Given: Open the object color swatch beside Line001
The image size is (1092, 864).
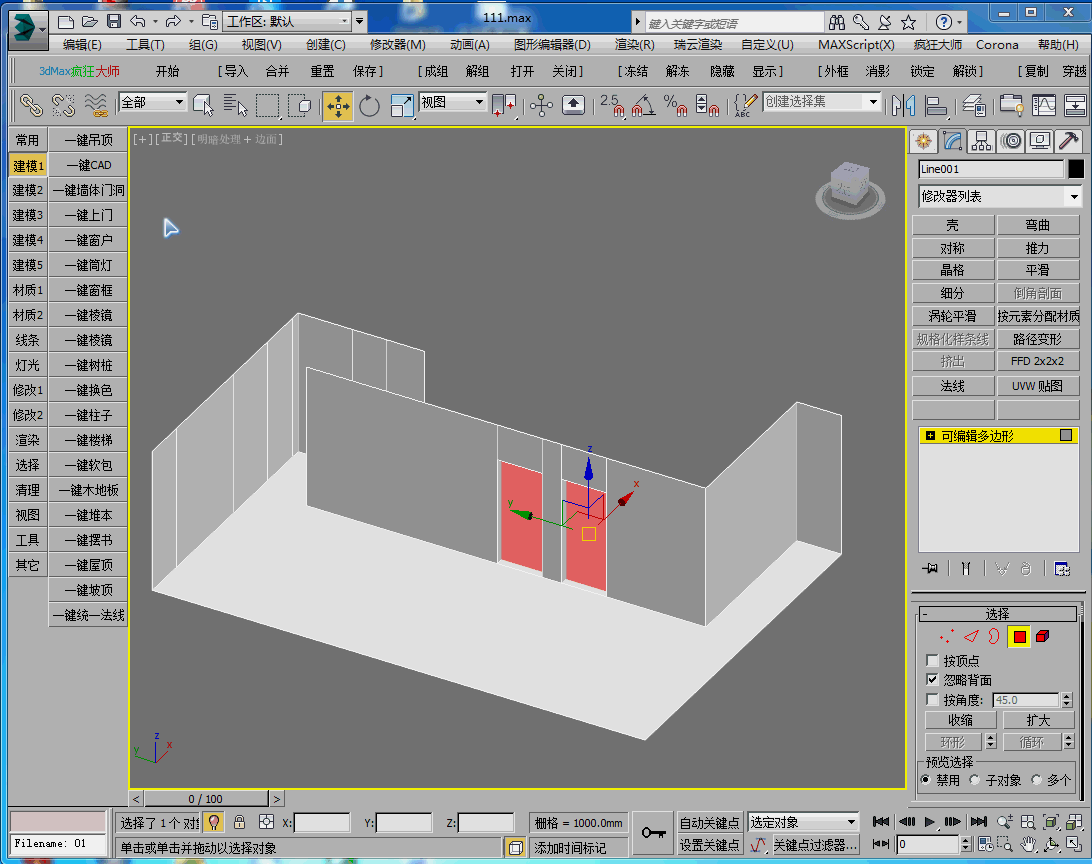Looking at the screenshot, I should coord(1076,168).
